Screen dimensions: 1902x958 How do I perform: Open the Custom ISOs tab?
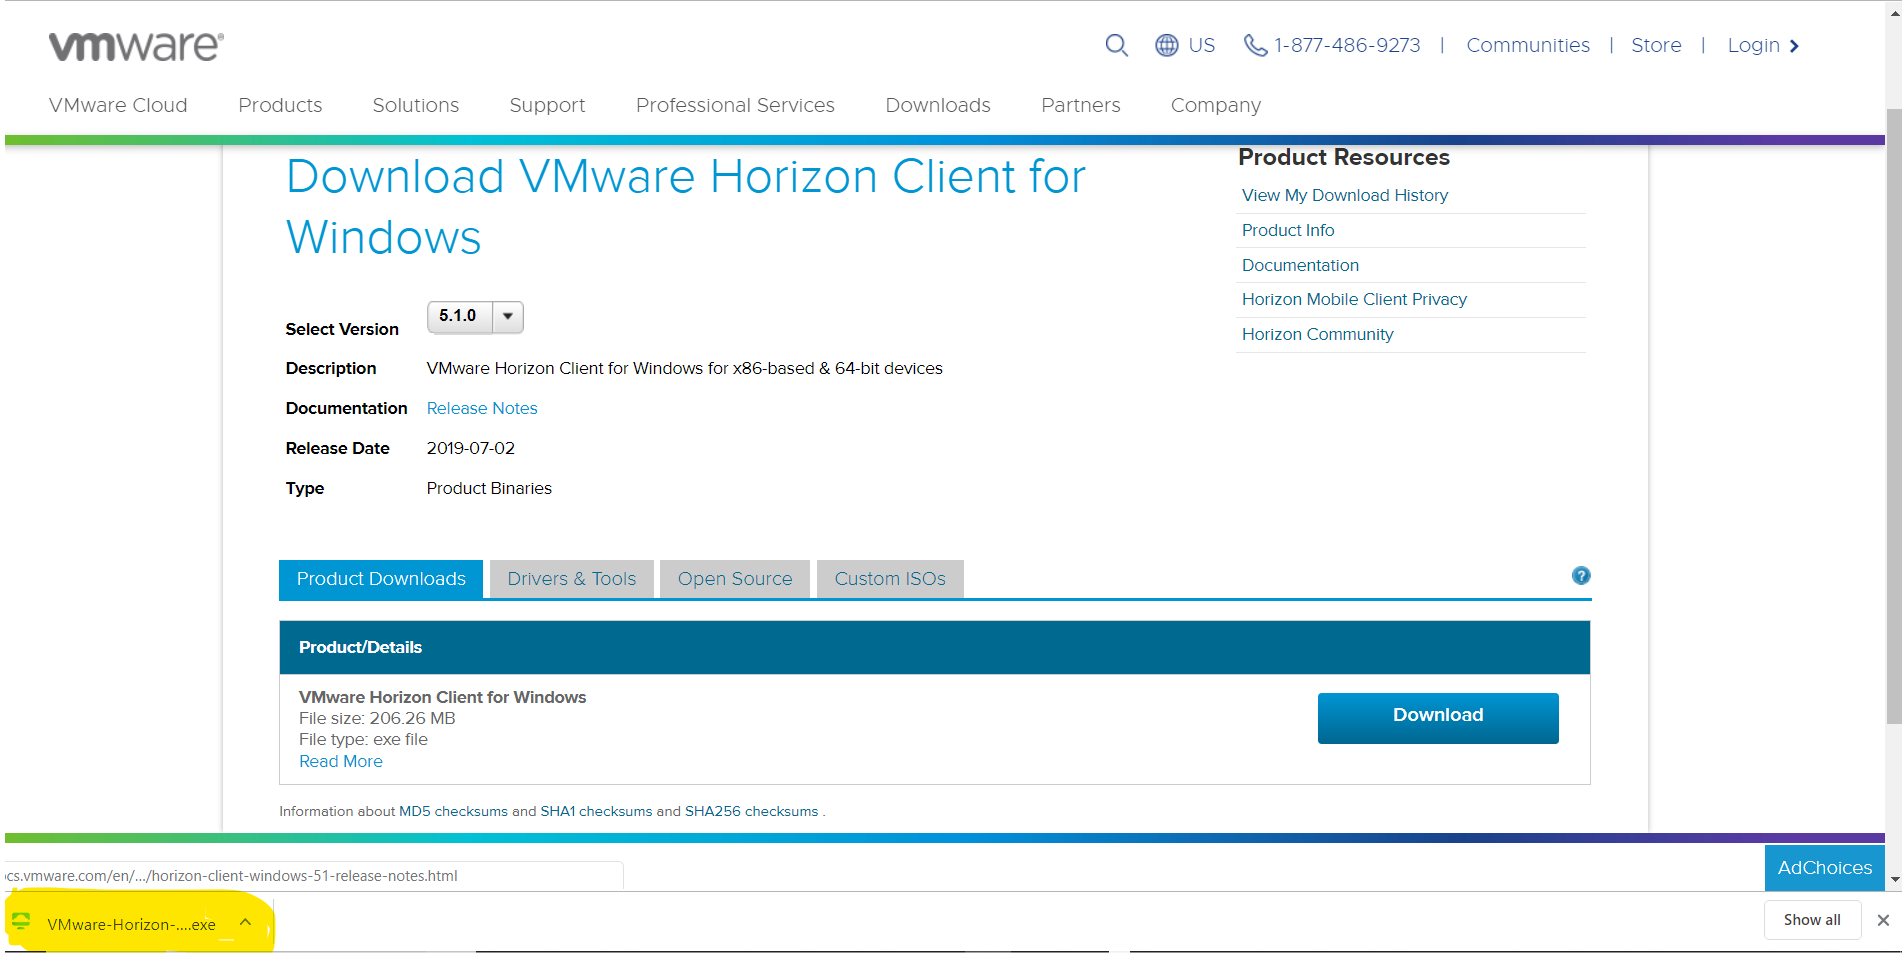(x=889, y=578)
